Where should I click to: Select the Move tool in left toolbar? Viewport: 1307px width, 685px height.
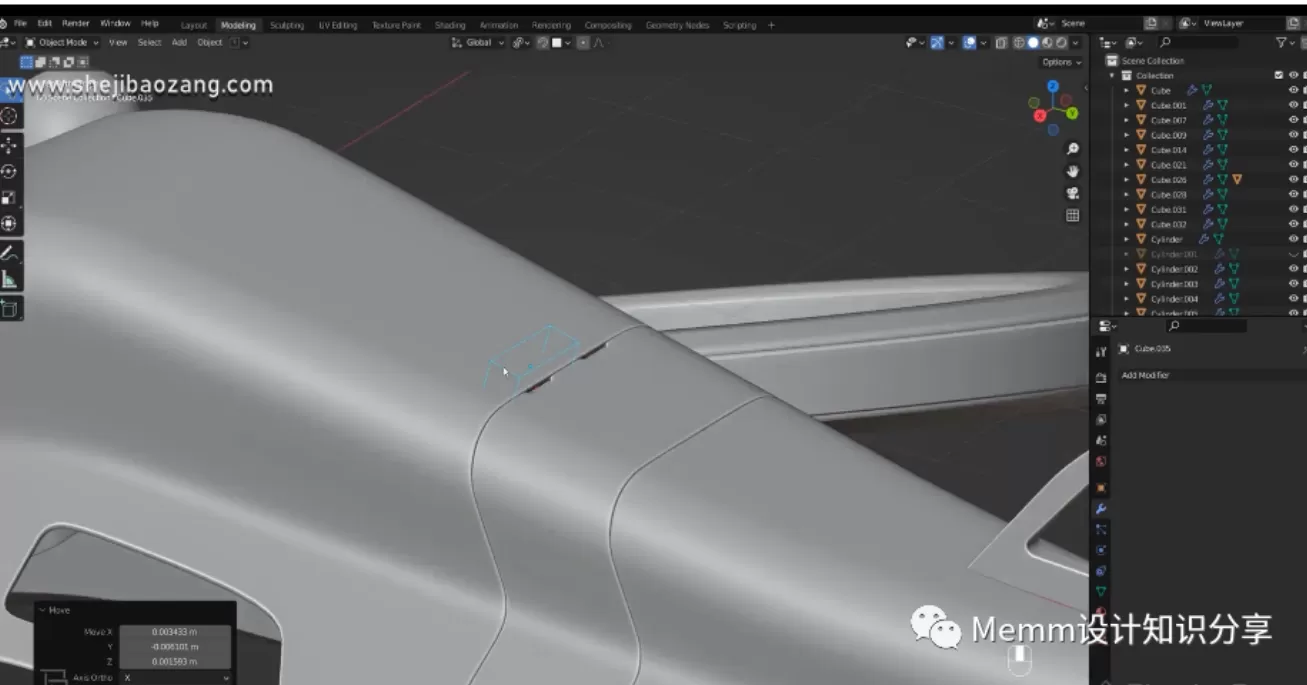click(x=9, y=145)
